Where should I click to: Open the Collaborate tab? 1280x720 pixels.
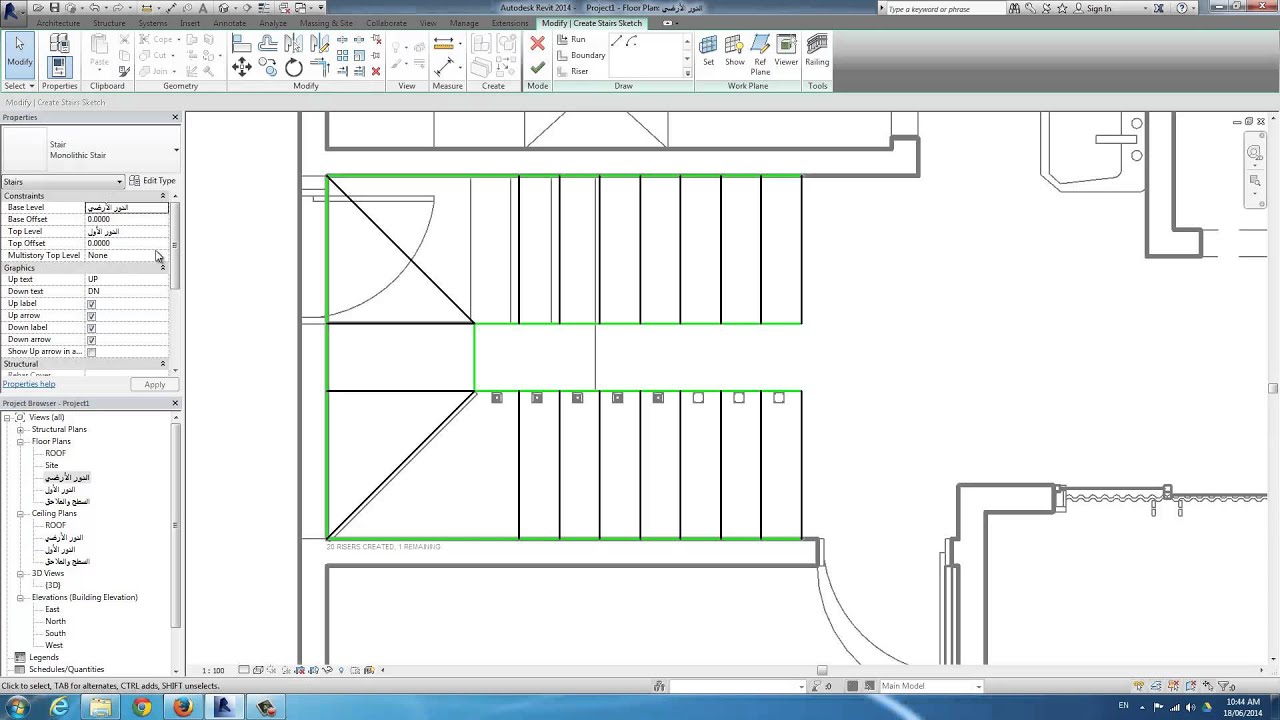coord(386,23)
